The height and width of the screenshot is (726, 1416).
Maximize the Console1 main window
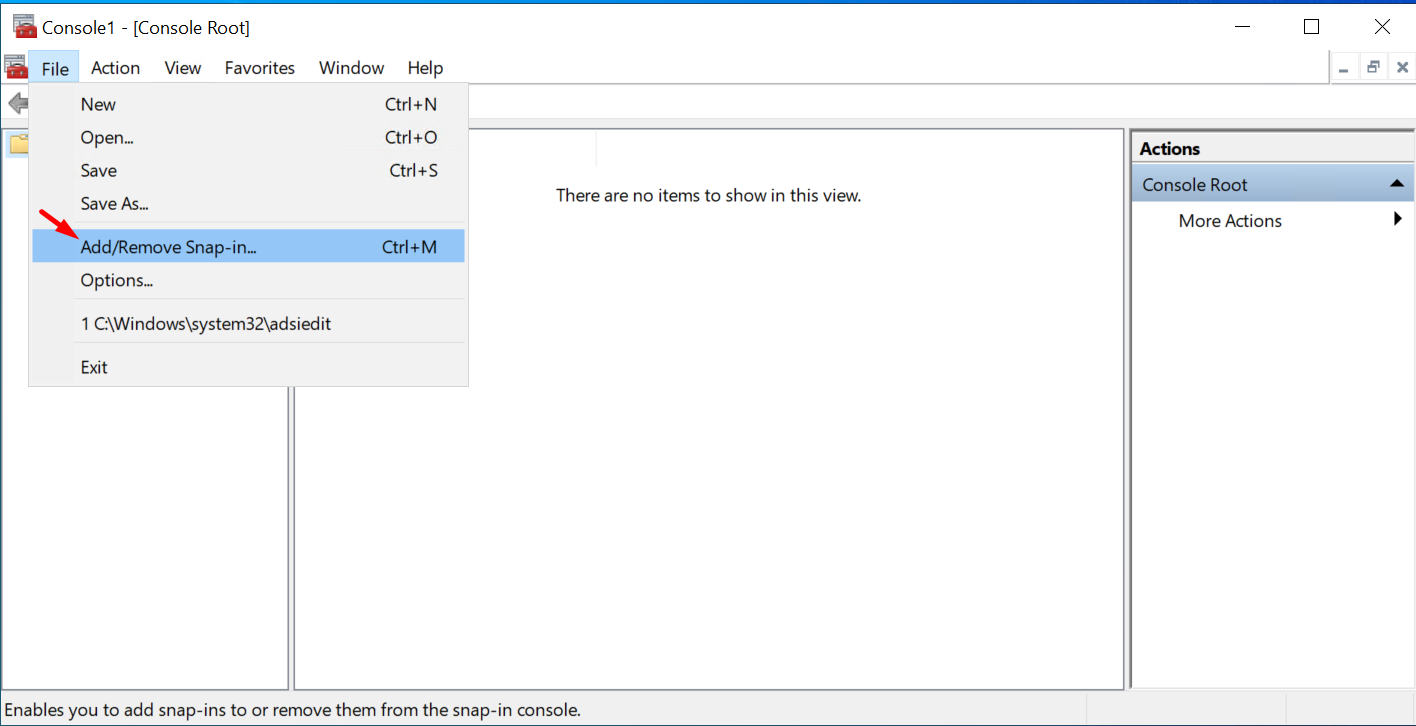tap(1311, 27)
